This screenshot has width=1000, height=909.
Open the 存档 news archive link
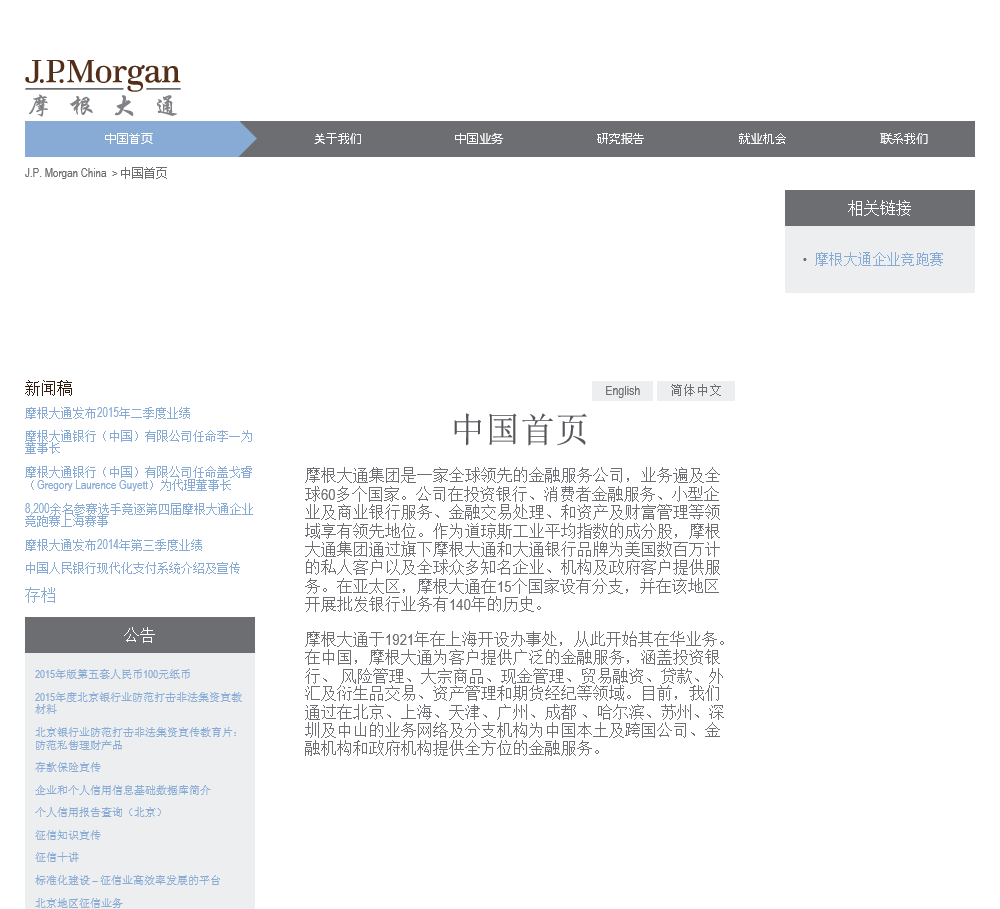pyautogui.click(x=40, y=596)
